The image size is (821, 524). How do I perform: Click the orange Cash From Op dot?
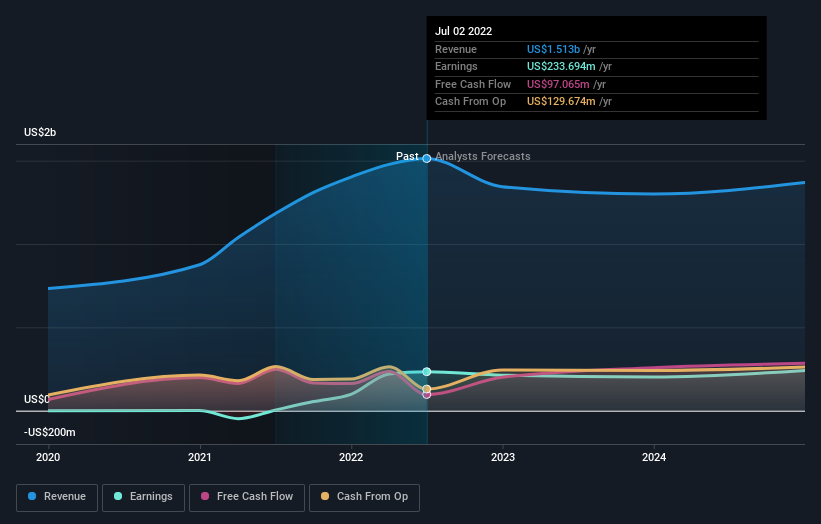(325, 496)
